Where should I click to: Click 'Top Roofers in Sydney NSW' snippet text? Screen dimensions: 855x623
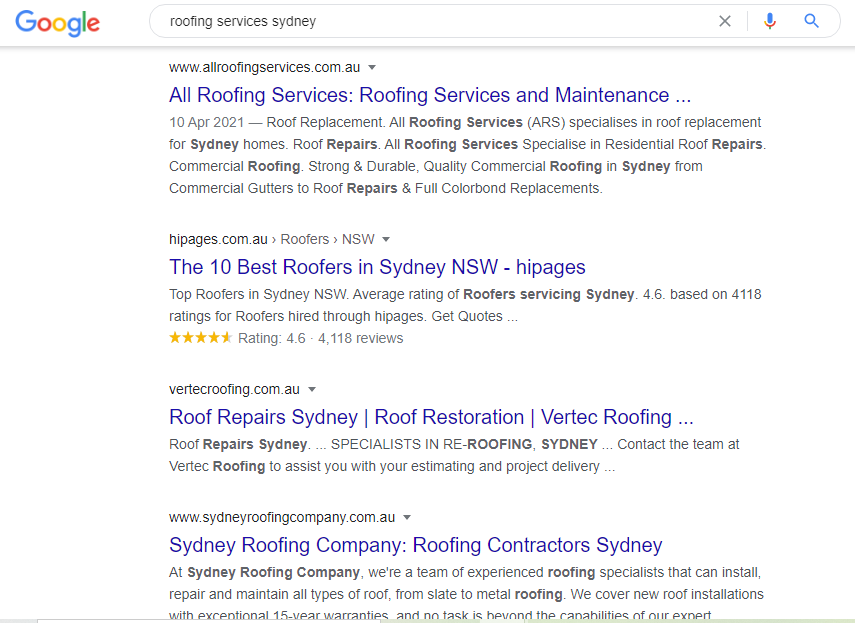pyautogui.click(x=258, y=295)
